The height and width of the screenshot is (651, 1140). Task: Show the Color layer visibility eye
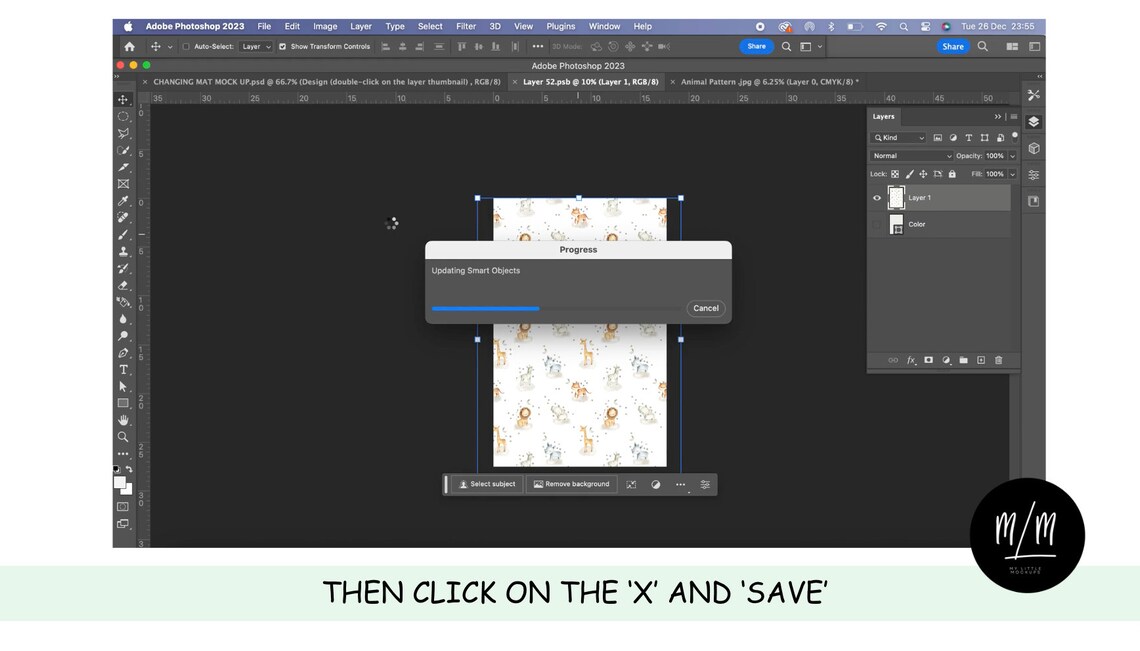coord(877,224)
